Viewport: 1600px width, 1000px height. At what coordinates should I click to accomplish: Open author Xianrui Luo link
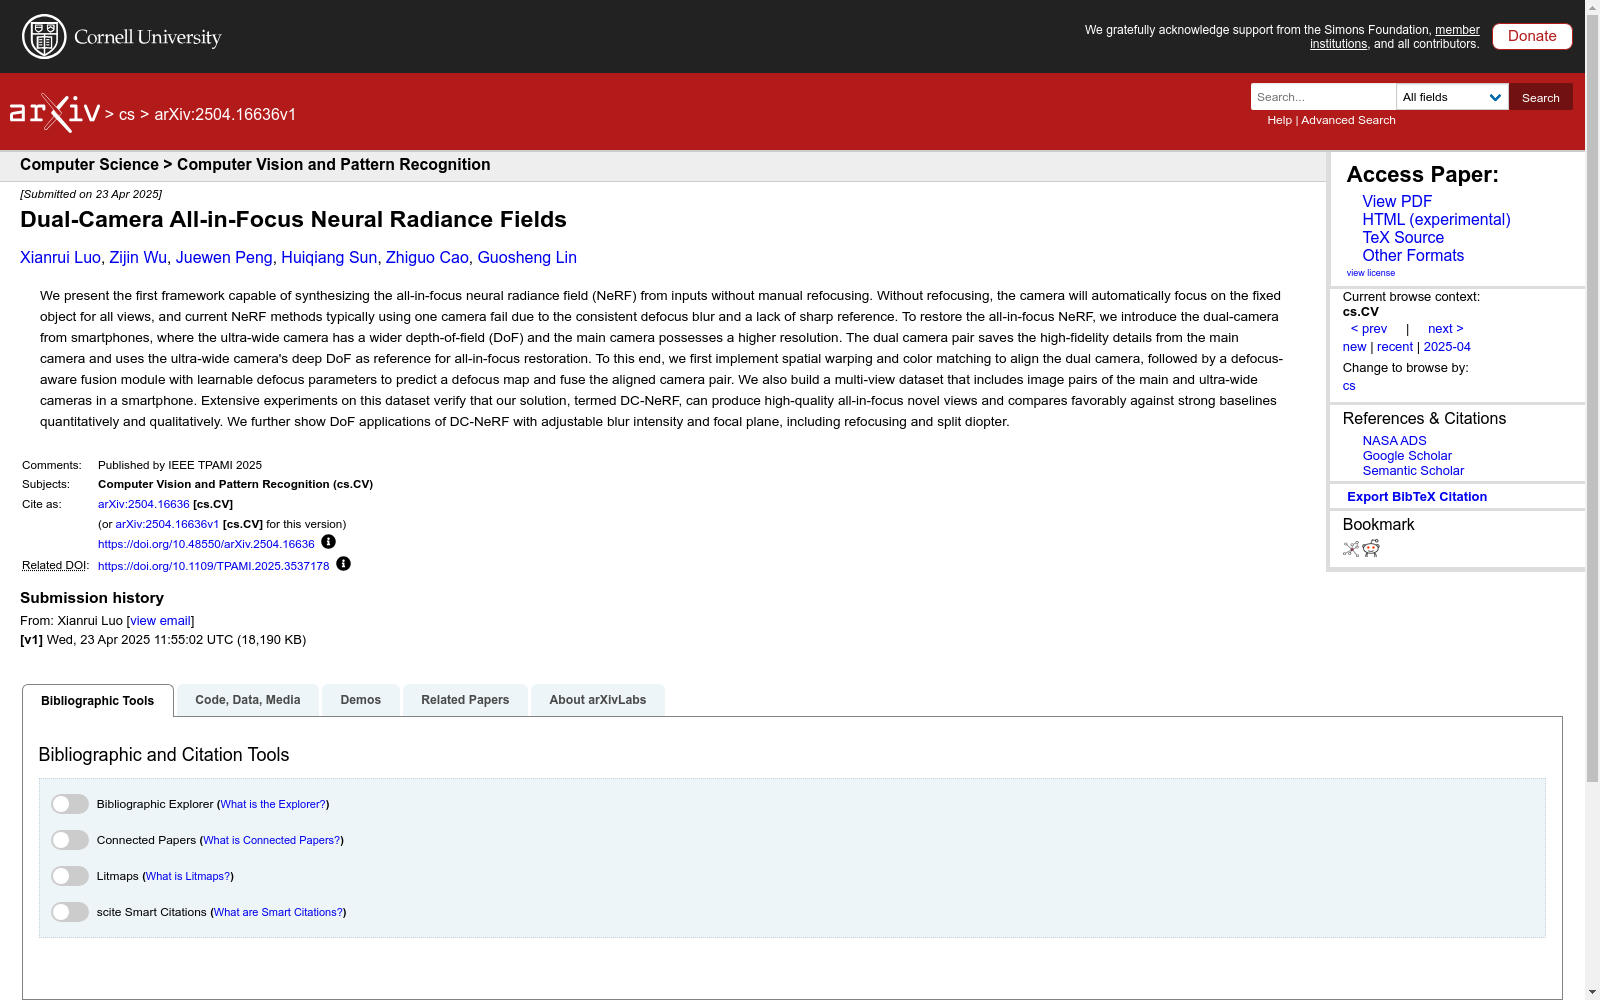coord(60,258)
